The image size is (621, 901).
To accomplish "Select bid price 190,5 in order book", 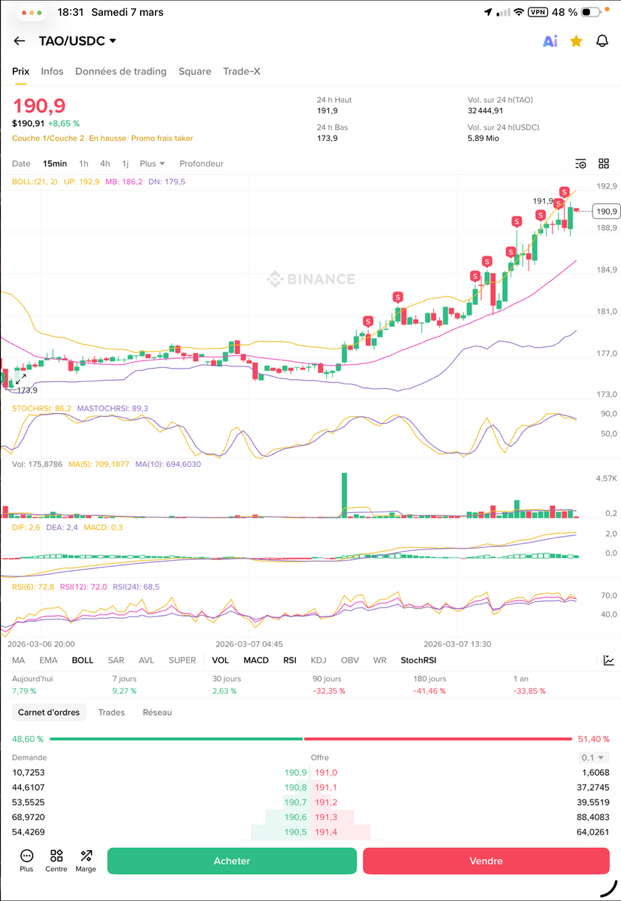I will [x=296, y=832].
